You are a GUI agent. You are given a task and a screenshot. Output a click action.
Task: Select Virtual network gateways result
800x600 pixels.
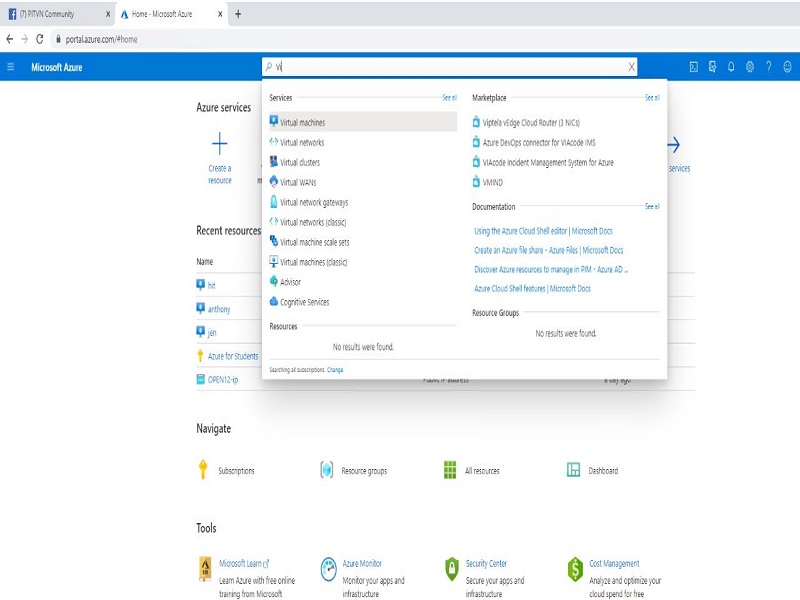[314, 202]
